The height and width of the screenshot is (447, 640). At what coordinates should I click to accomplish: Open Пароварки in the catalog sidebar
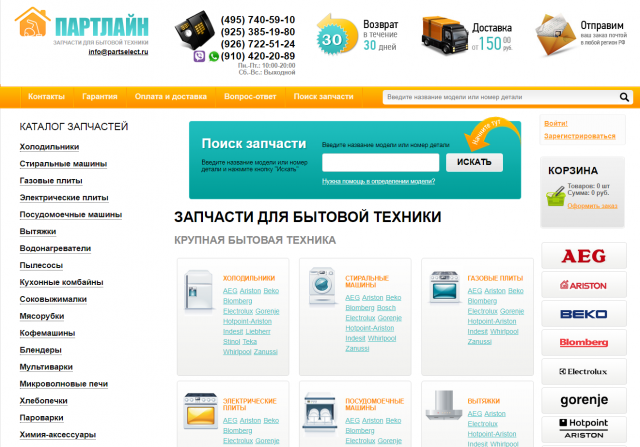(42, 418)
